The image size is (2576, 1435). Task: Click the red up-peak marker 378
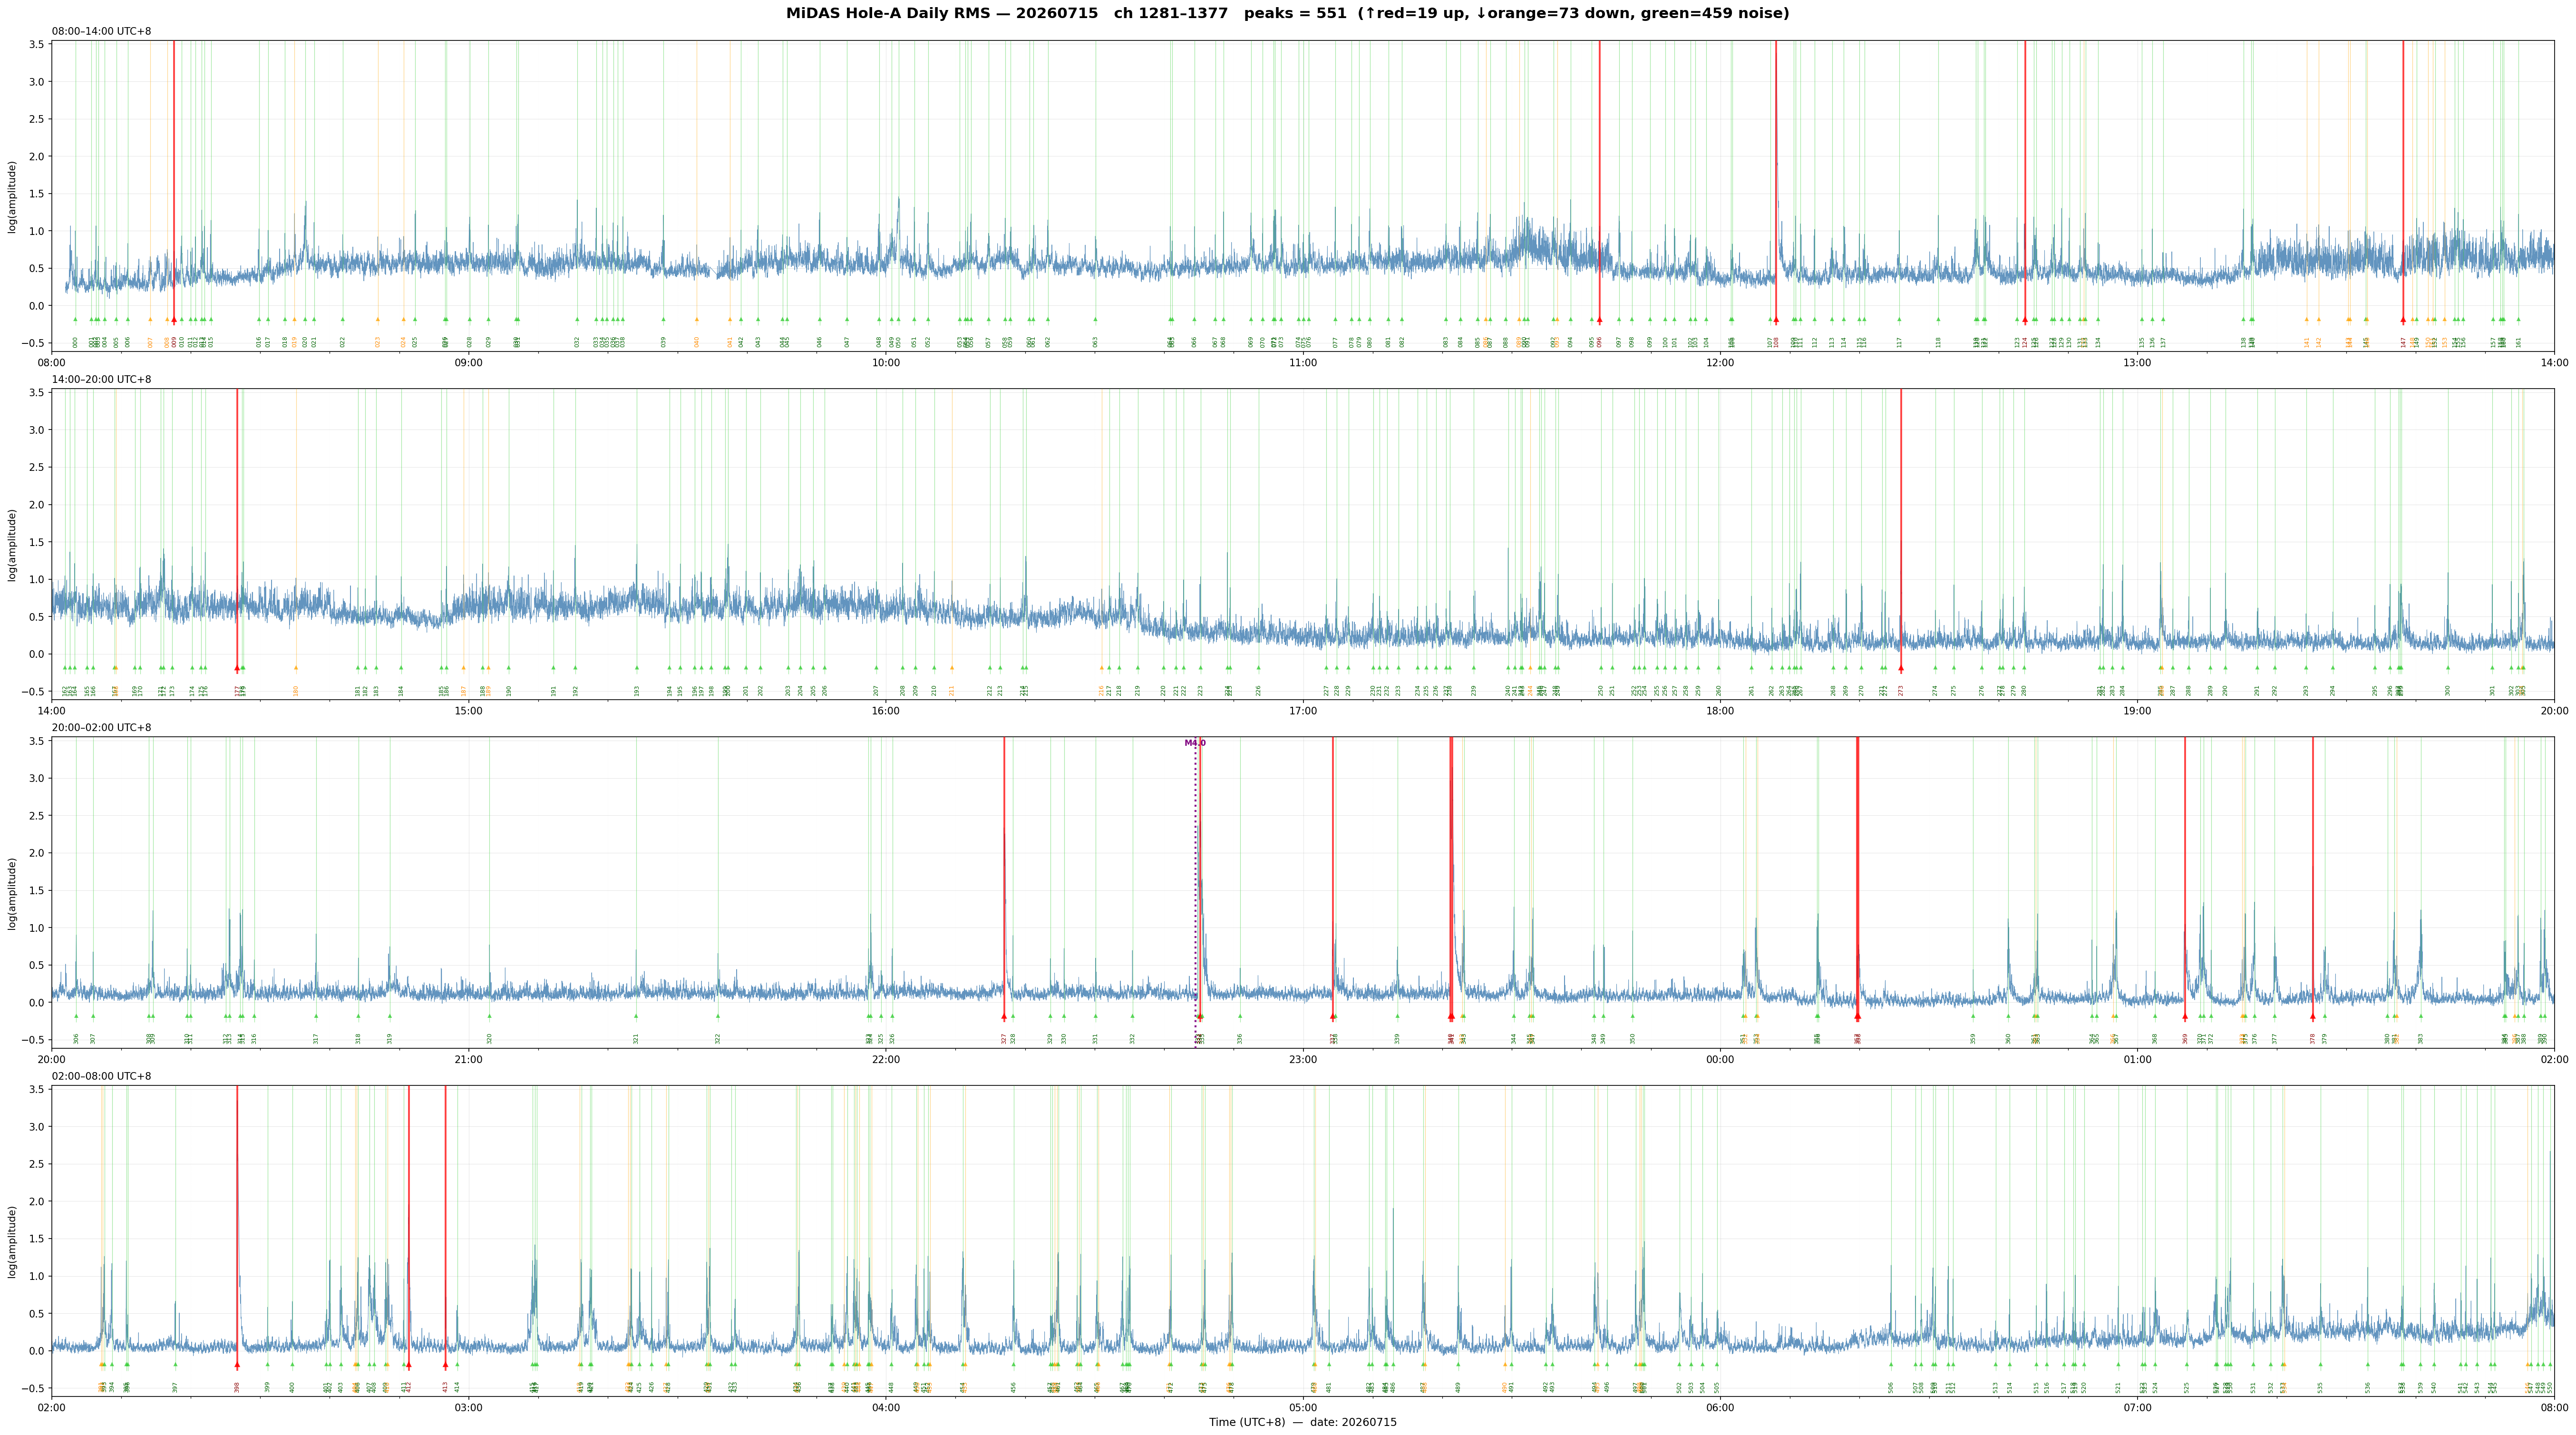(2313, 1017)
